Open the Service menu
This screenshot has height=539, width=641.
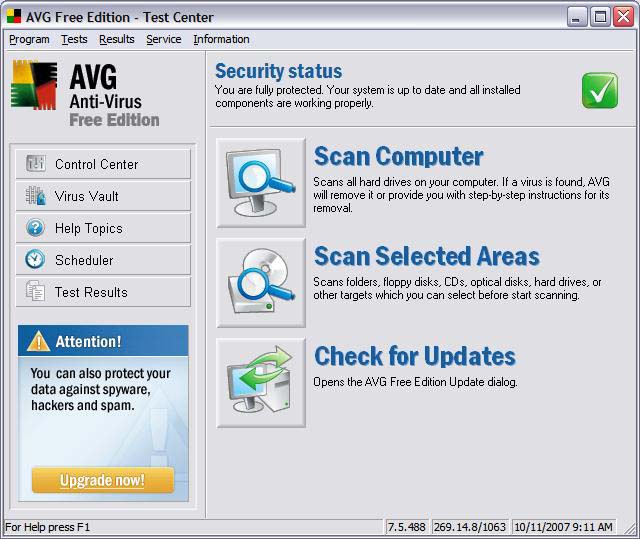pyautogui.click(x=164, y=39)
